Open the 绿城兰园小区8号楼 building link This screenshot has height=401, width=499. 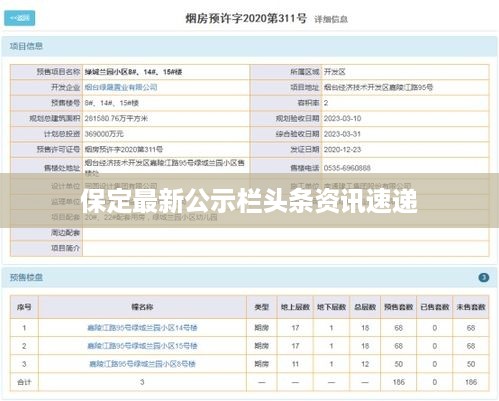pos(142,364)
